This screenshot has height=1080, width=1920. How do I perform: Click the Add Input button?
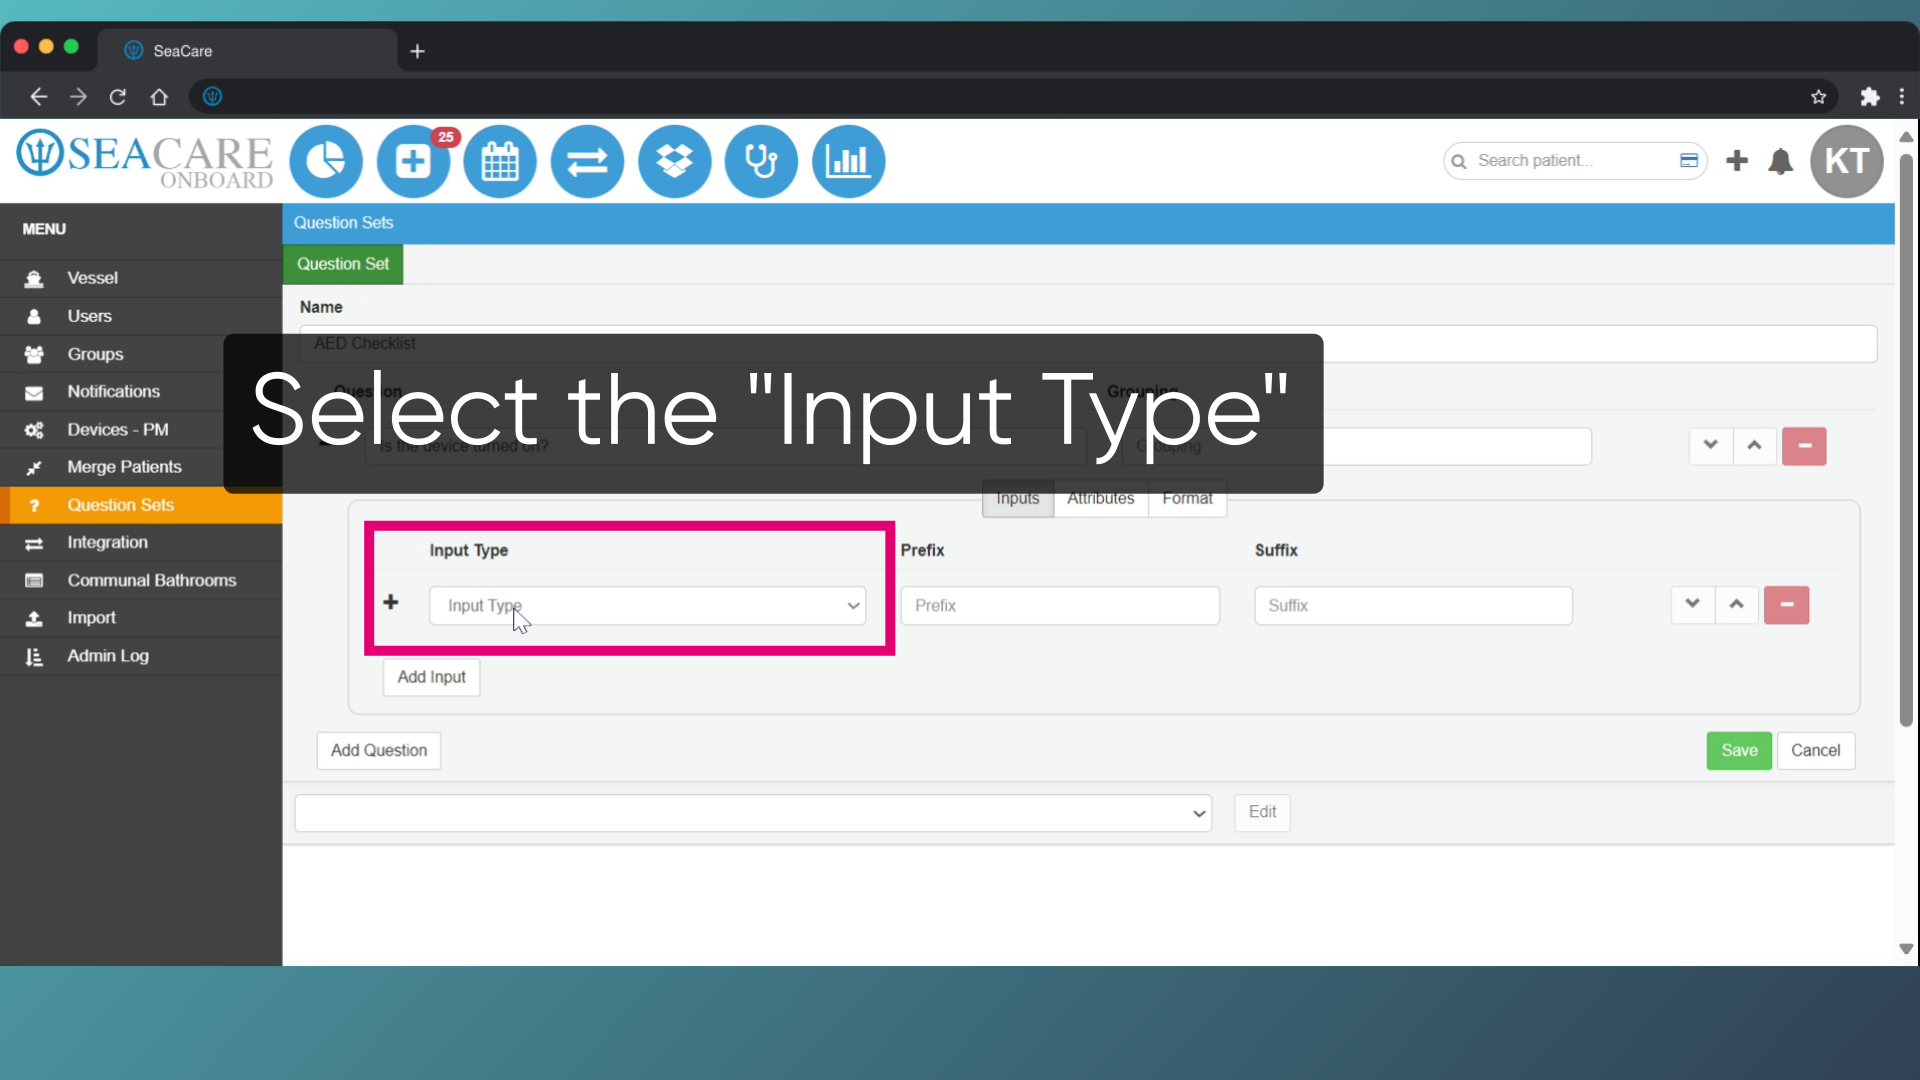click(432, 677)
